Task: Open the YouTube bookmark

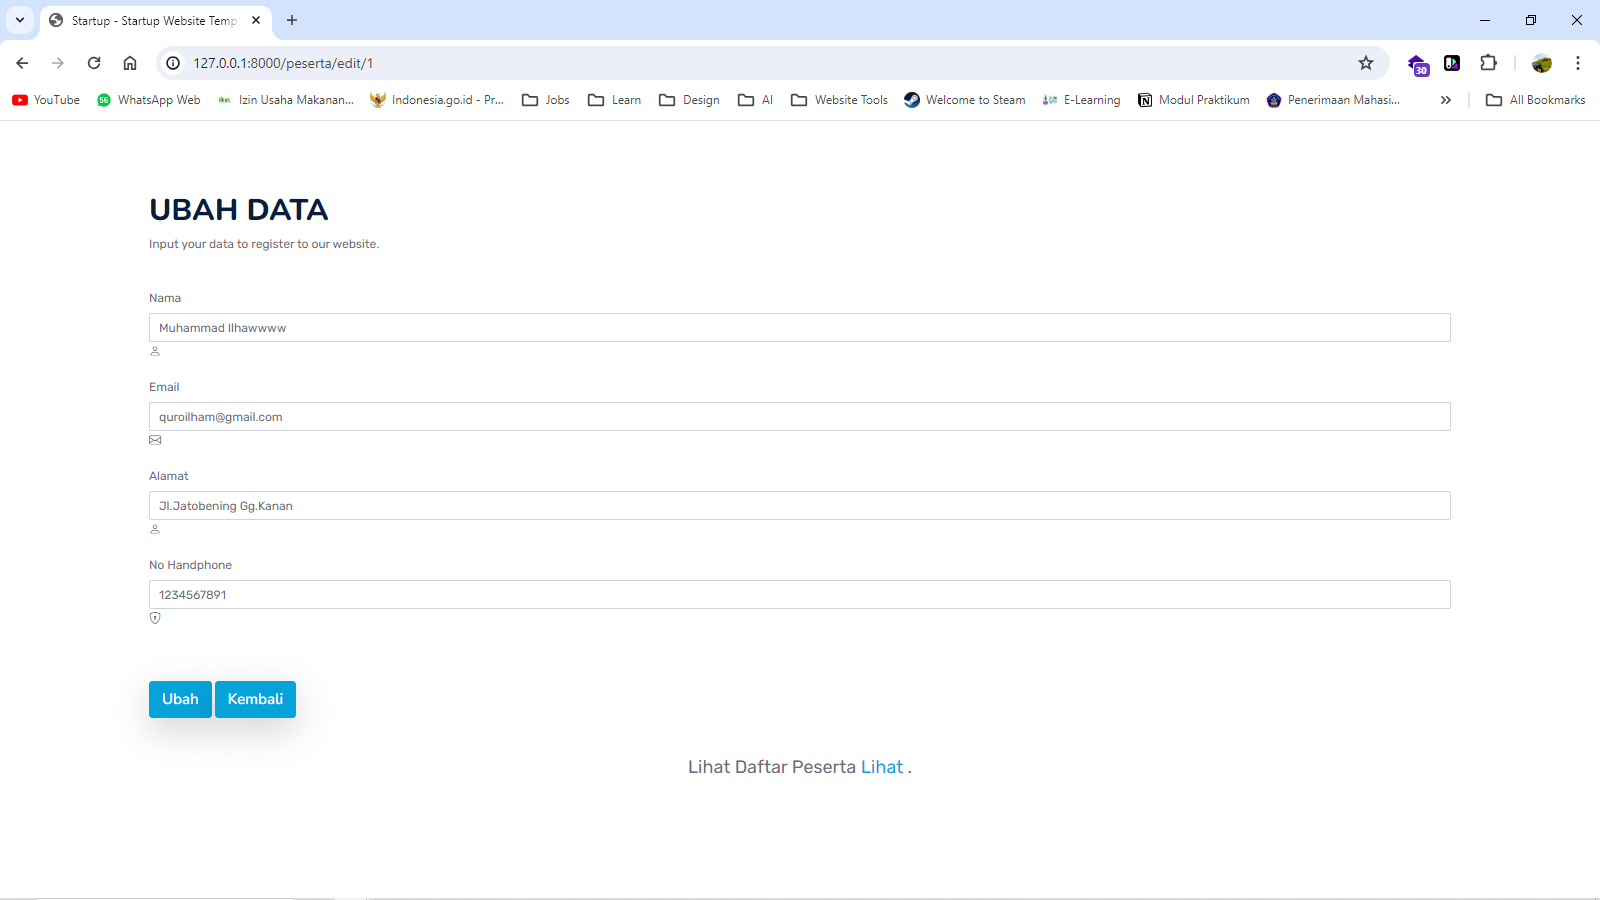Action: pyautogui.click(x=46, y=100)
